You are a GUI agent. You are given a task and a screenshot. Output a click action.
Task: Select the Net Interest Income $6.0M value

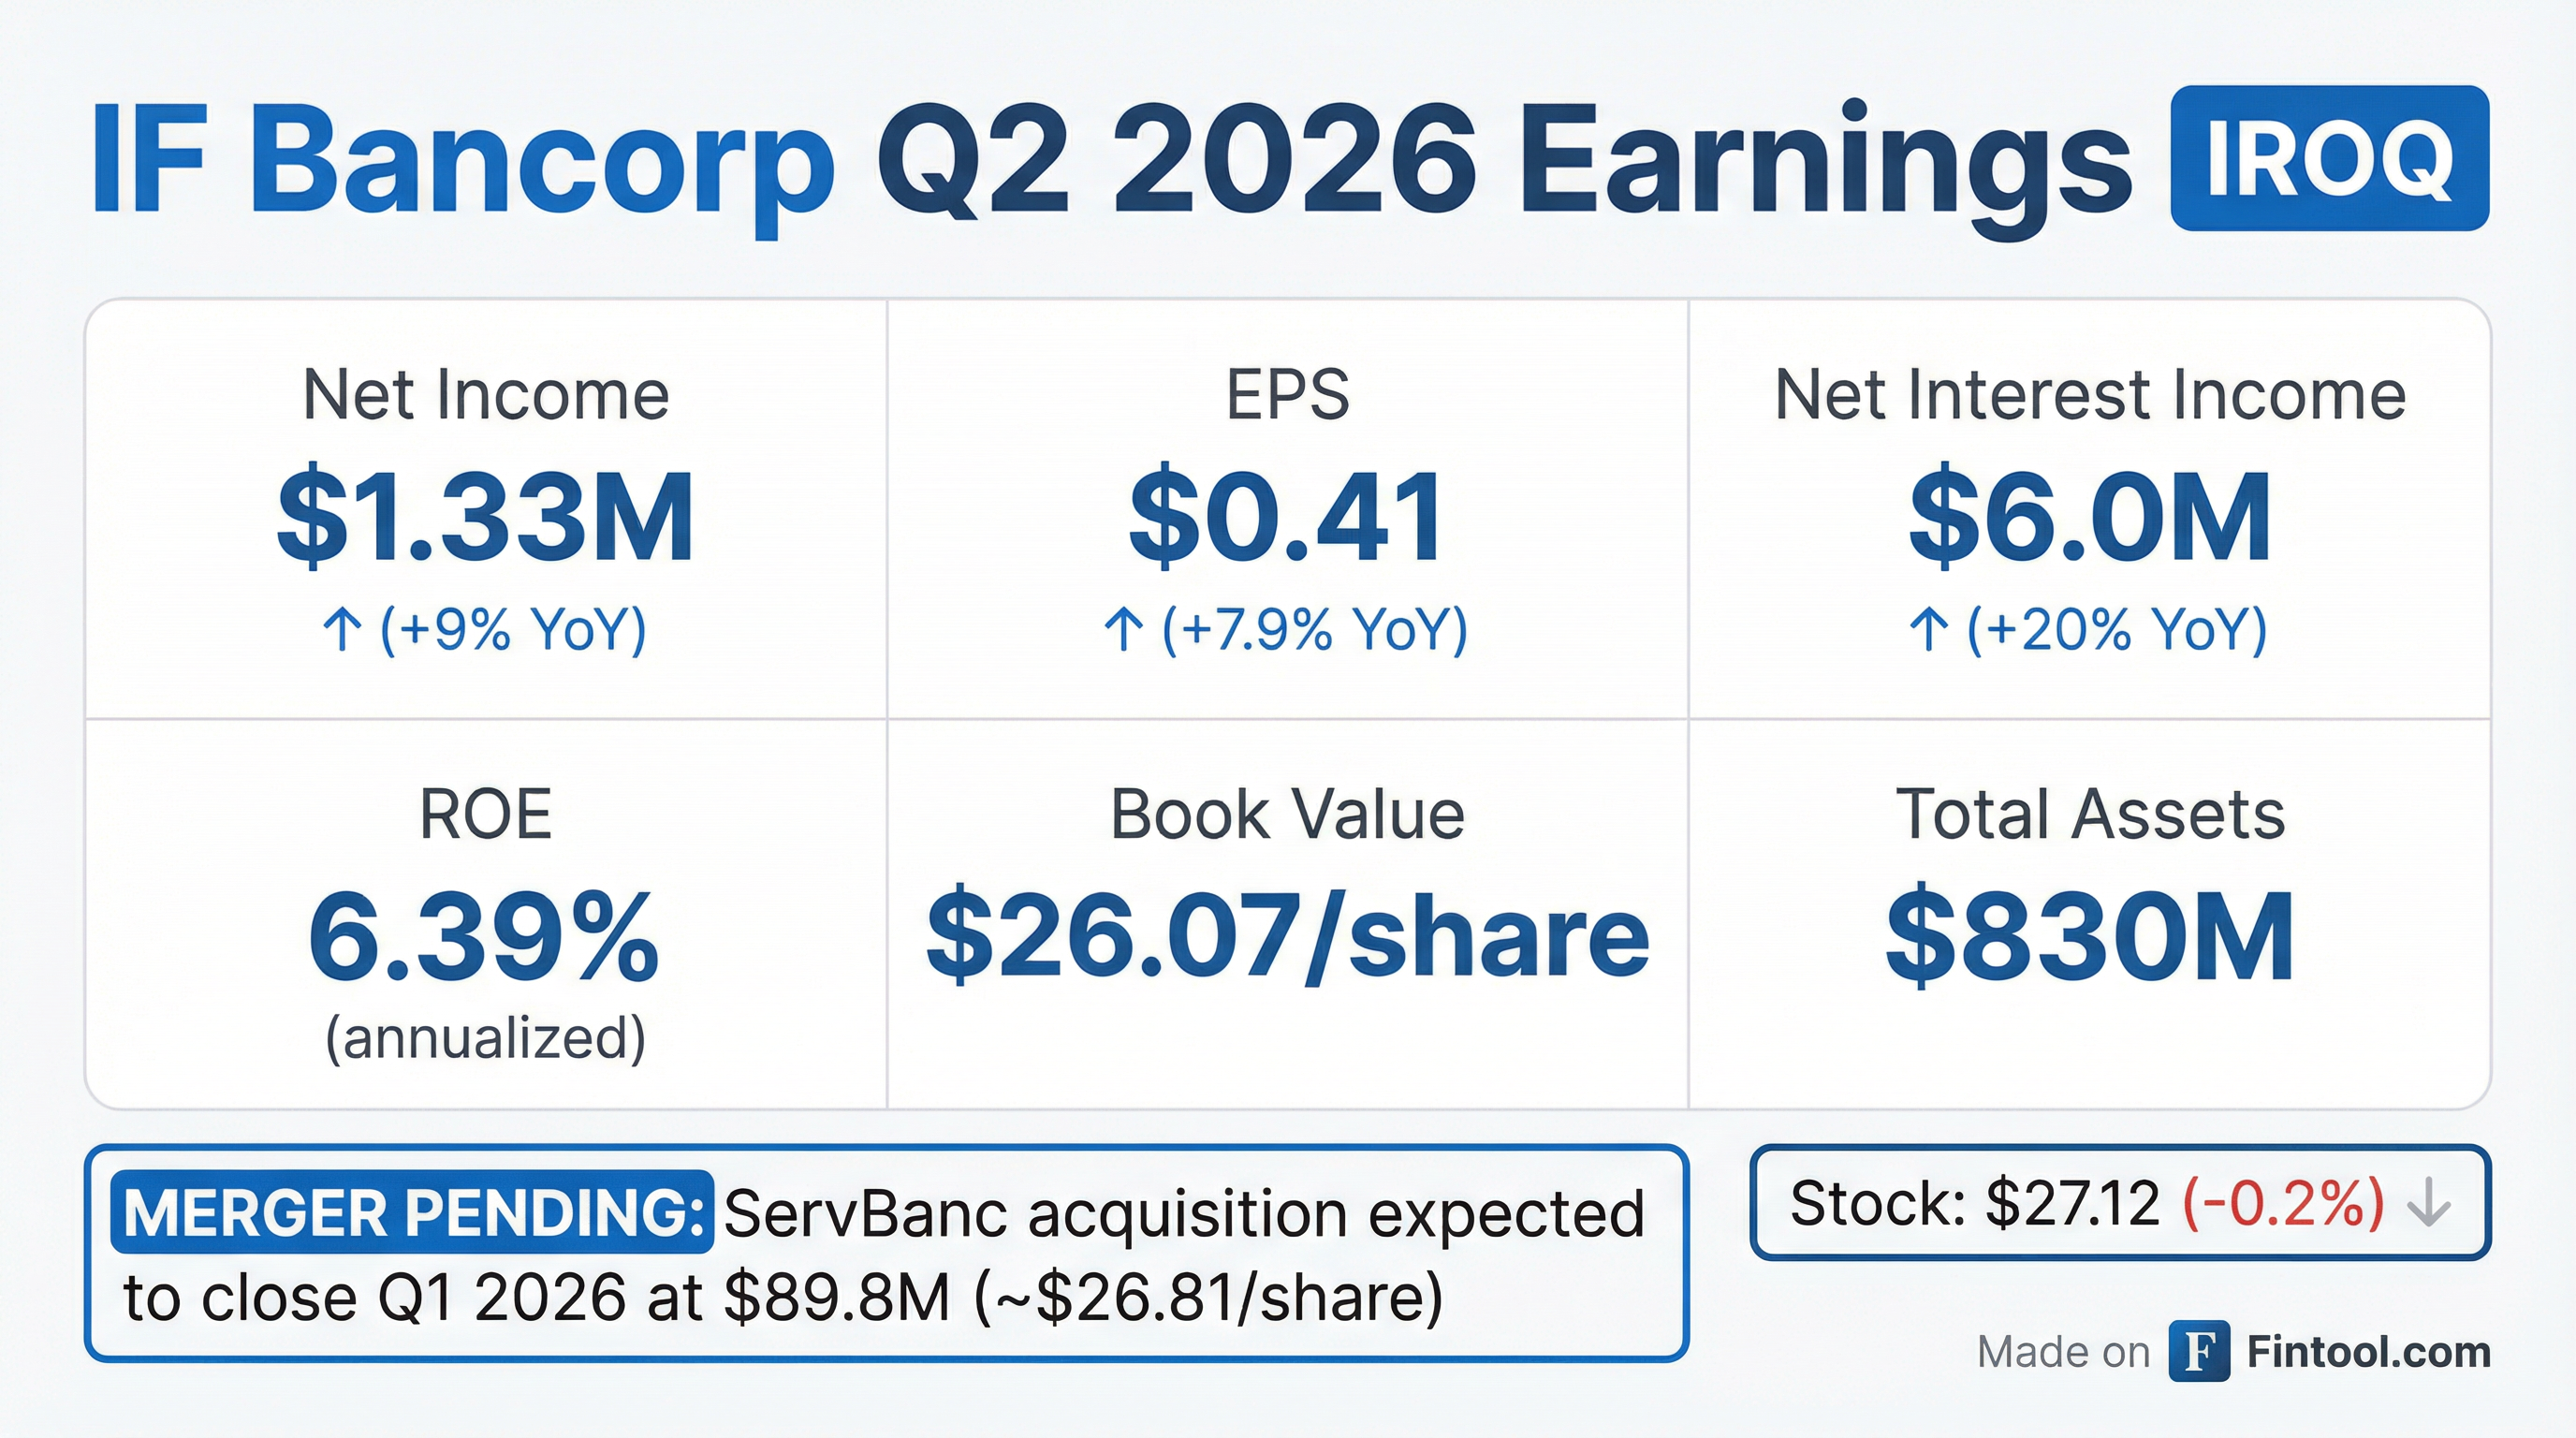2090,517
